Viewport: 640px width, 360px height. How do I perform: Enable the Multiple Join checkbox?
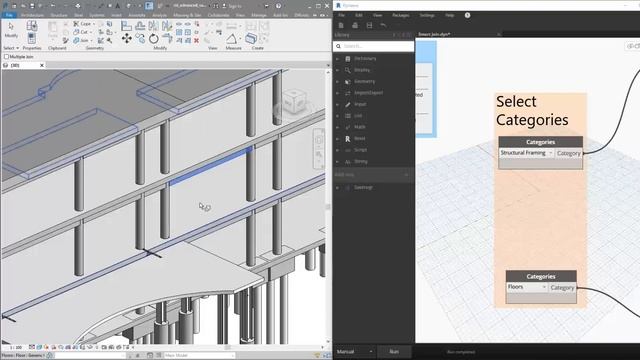[6, 57]
